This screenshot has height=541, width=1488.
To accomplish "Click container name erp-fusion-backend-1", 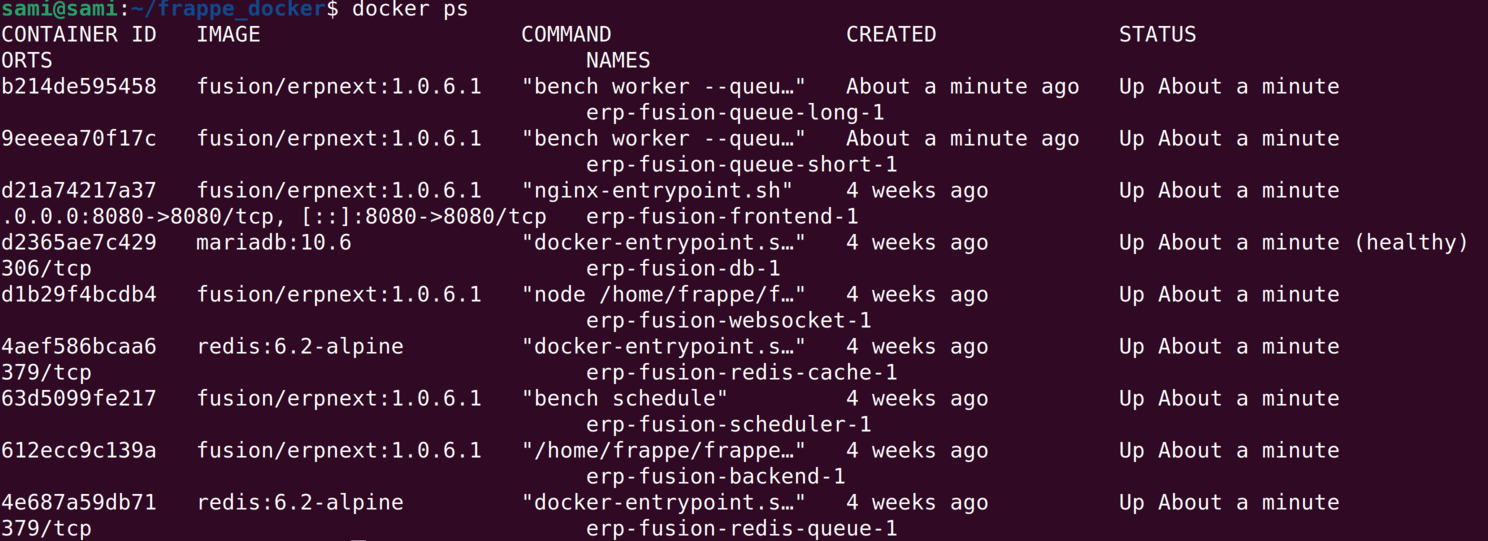I will tap(716, 477).
